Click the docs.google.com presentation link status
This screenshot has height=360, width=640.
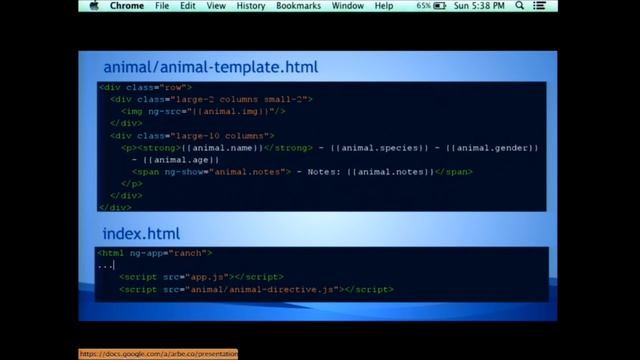click(158, 354)
